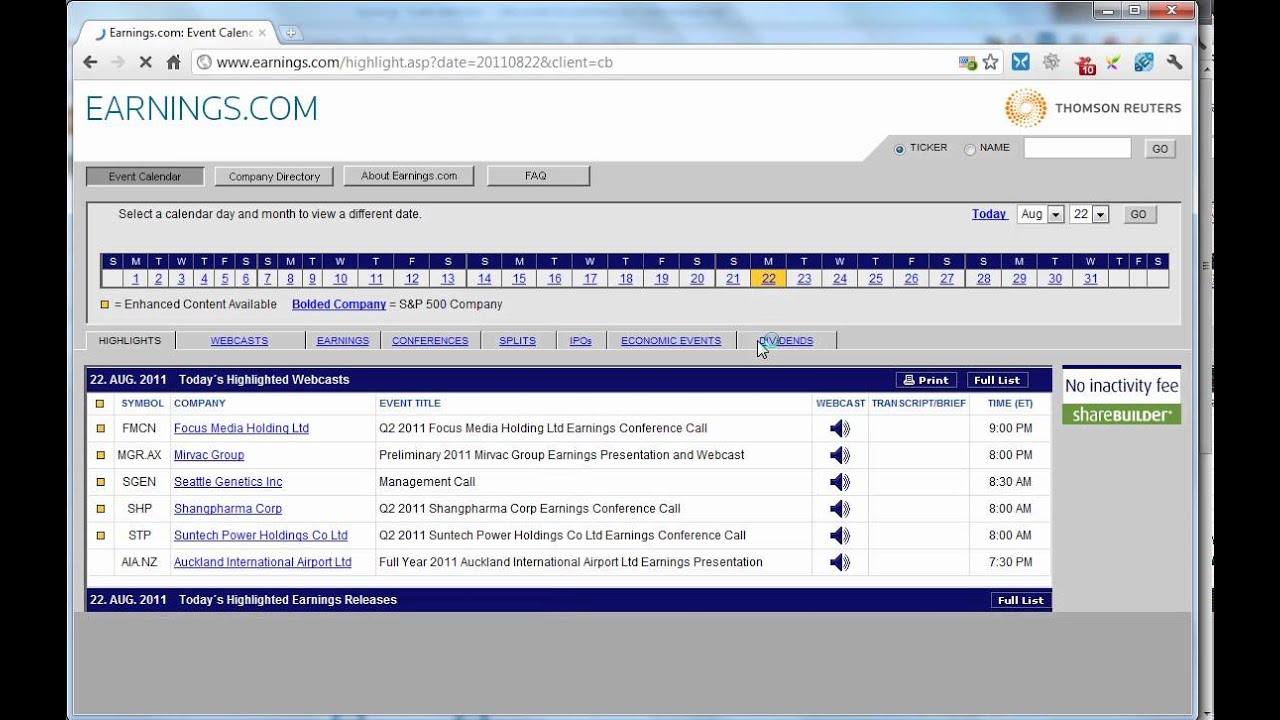The width and height of the screenshot is (1280, 720).
Task: Play the Suntech Power webcast audio icon
Action: (x=840, y=536)
